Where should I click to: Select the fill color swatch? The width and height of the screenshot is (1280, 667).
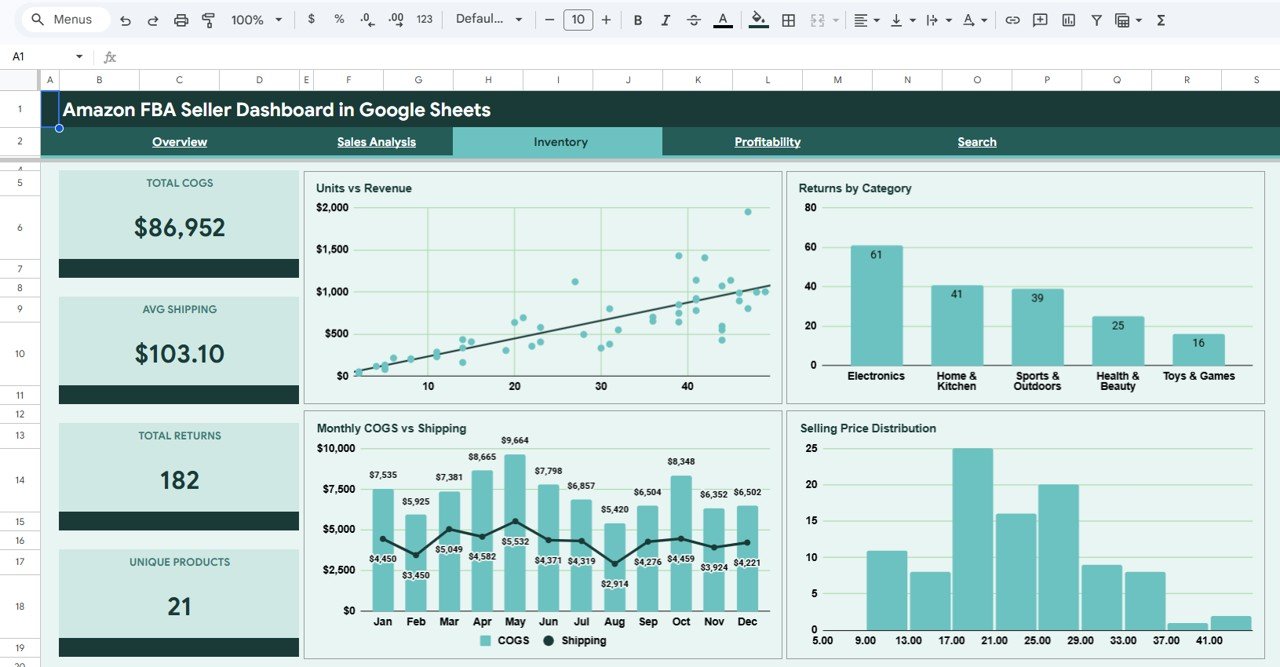coord(758,19)
